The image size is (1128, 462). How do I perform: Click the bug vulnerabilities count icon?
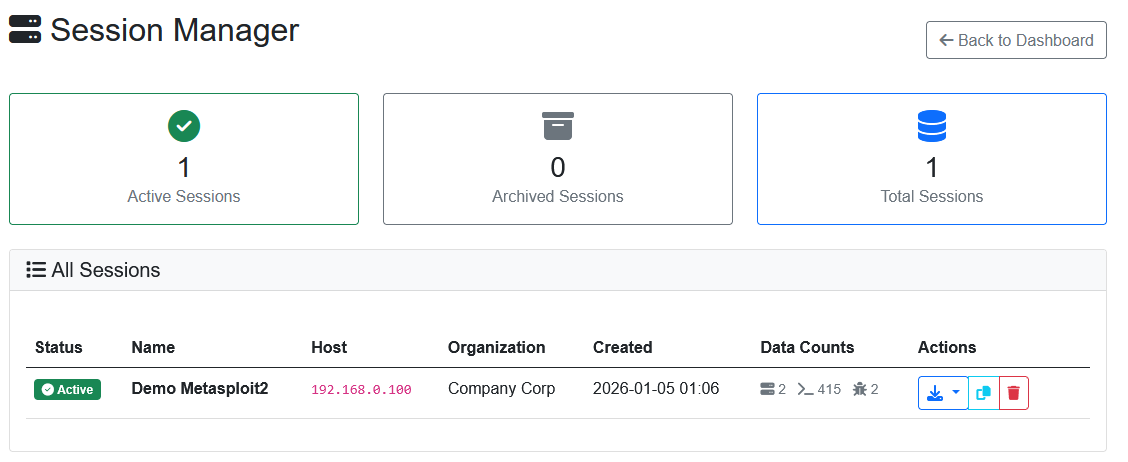pyautogui.click(x=859, y=389)
